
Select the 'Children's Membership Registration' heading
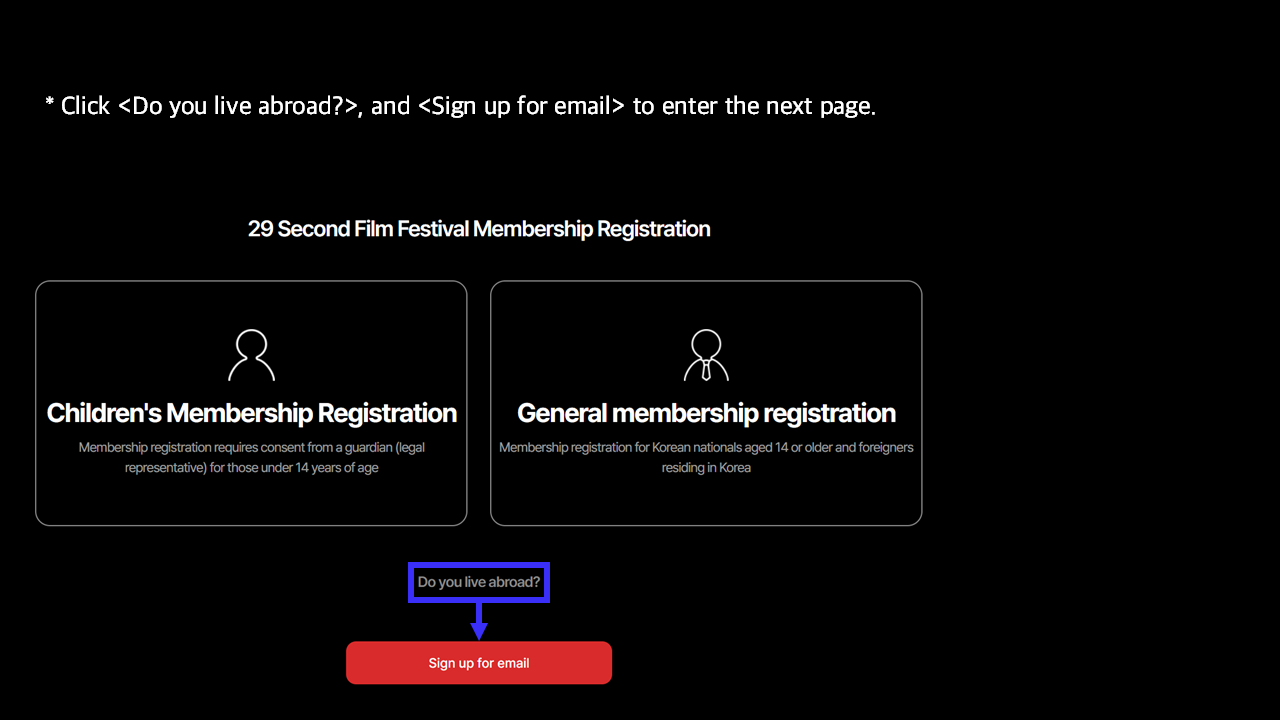point(252,413)
